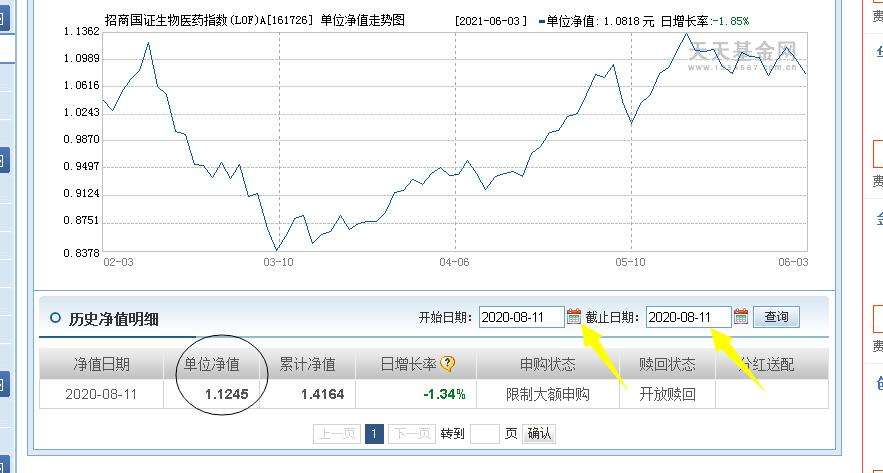Click the 0.8378 y-axis label
883x473 pixels.
click(x=81, y=252)
